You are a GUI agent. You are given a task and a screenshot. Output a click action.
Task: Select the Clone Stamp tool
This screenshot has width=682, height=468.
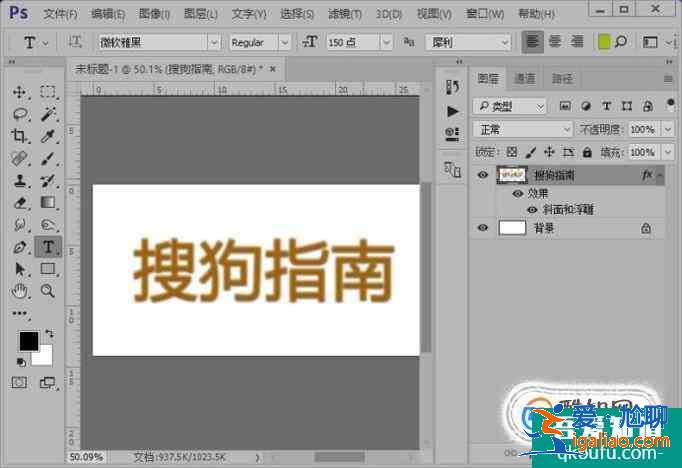click(x=20, y=181)
